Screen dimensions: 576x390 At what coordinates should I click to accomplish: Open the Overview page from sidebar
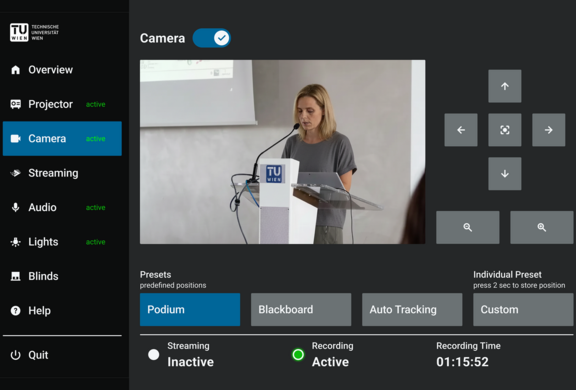pos(62,70)
